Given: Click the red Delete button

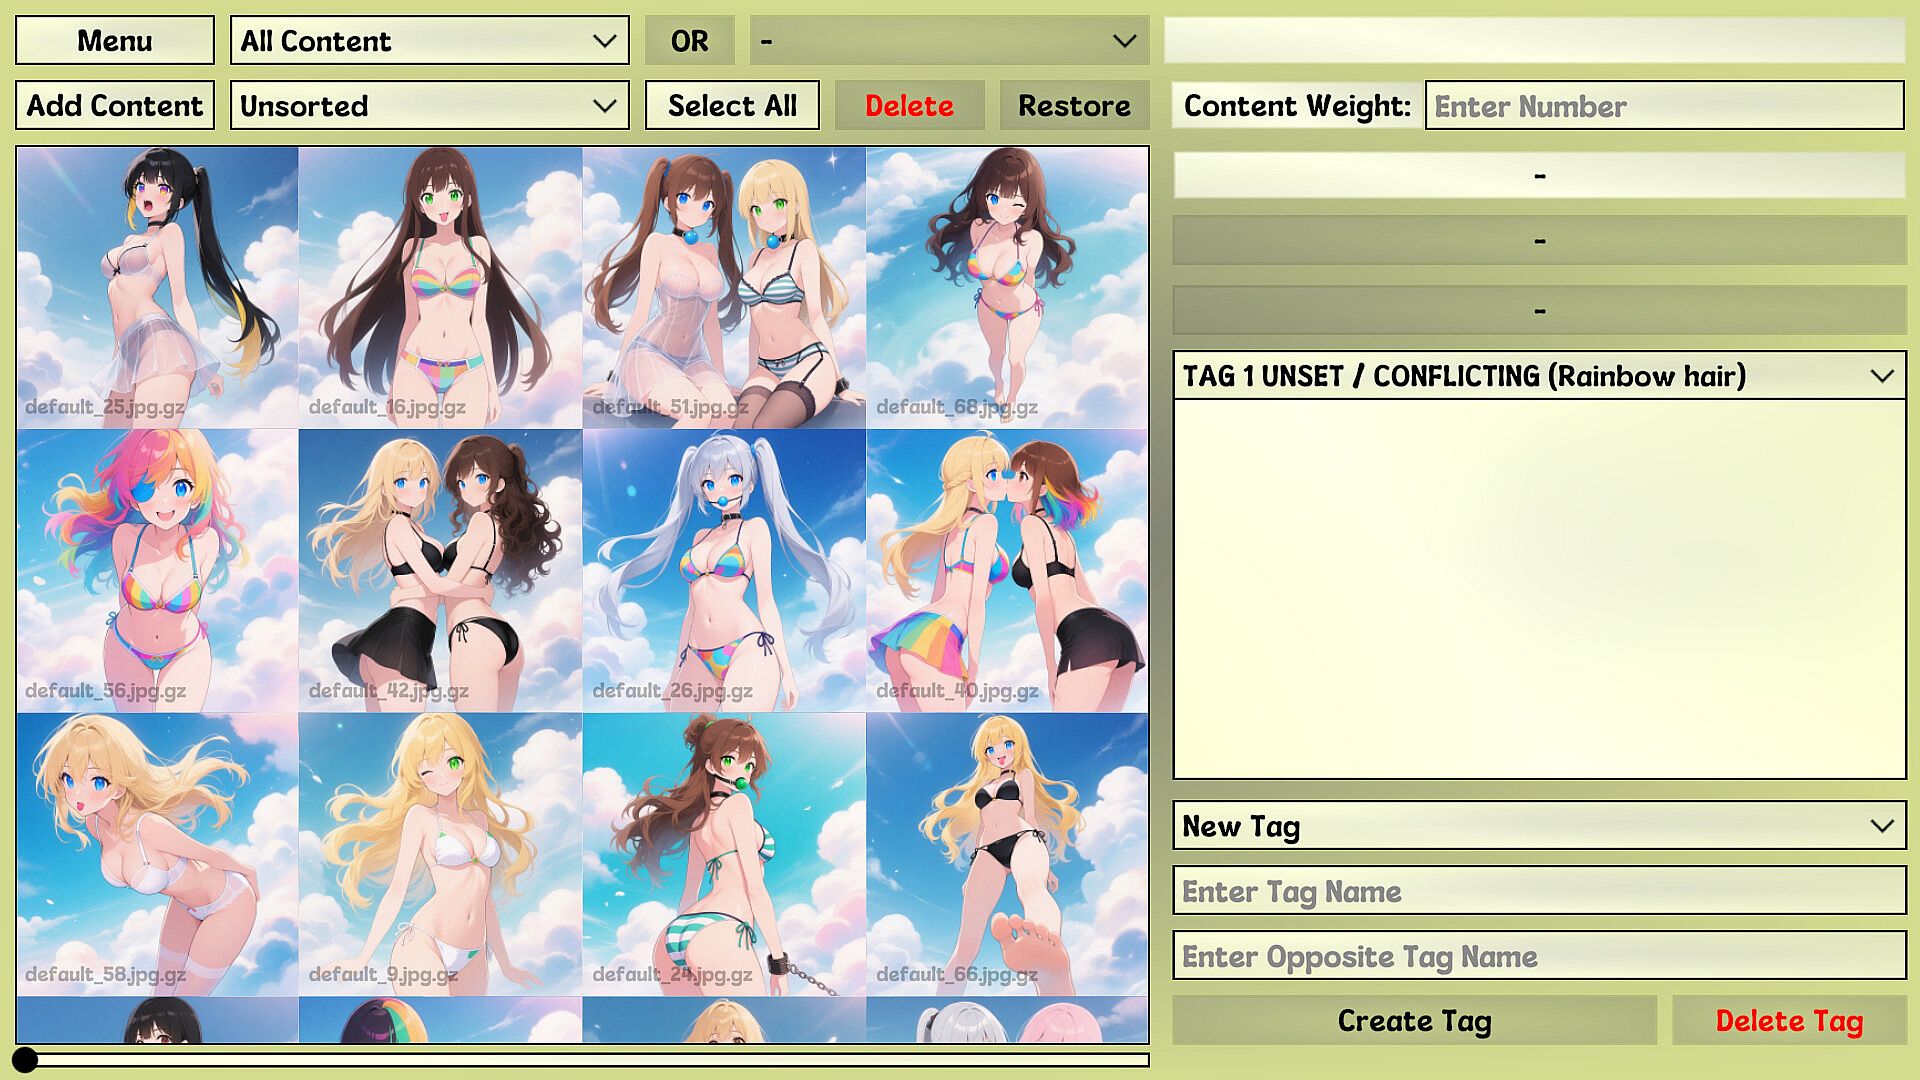Looking at the screenshot, I should 909,105.
